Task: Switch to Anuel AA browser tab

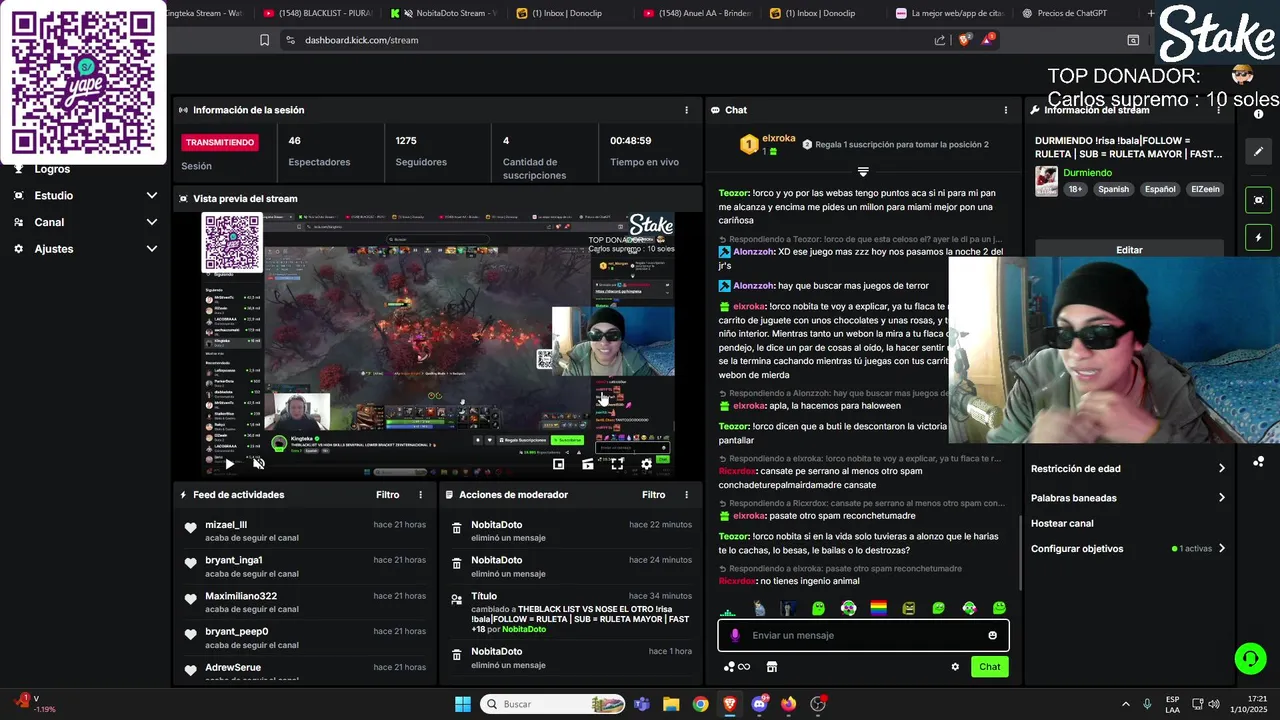Action: click(697, 13)
